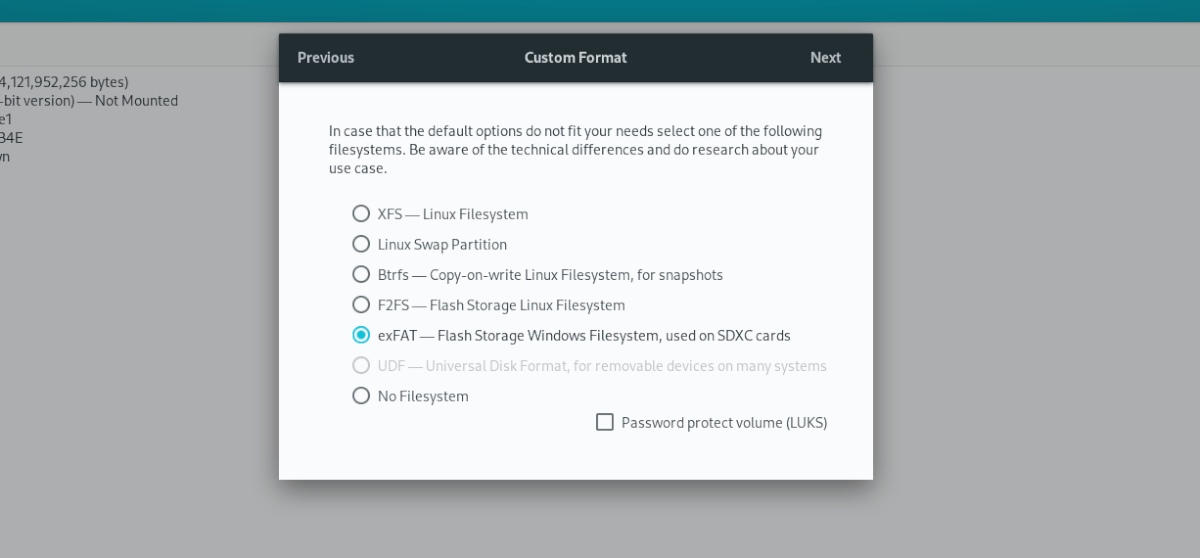
Task: Click the 'XFS — Linux Filesystem' label text
Action: [x=453, y=214]
